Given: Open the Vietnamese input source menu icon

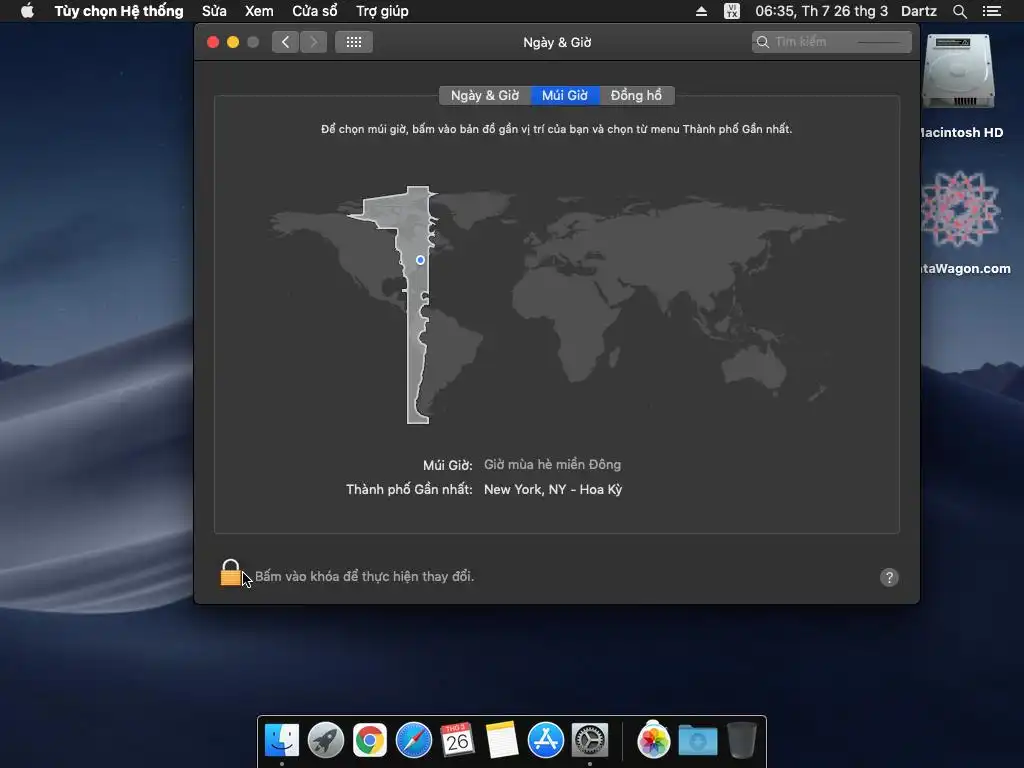Looking at the screenshot, I should click(732, 11).
